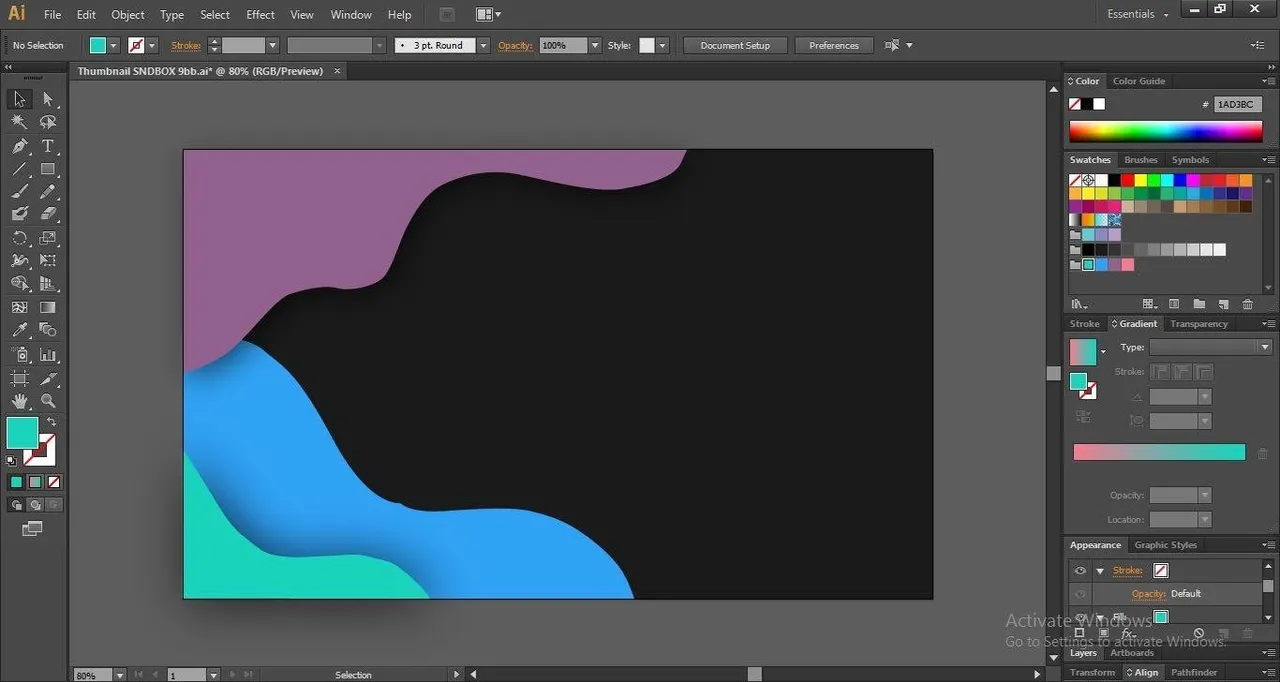The width and height of the screenshot is (1280, 682).
Task: Open the Effect menu
Action: 260,15
